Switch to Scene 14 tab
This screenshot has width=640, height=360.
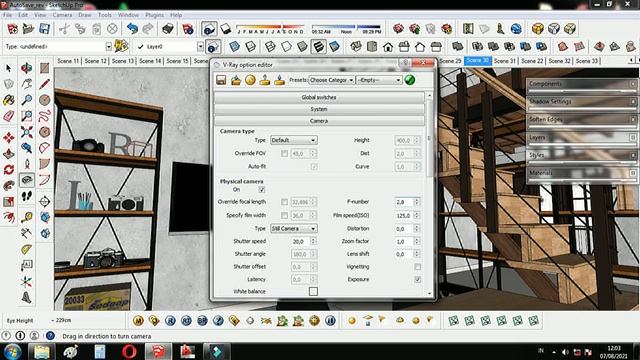click(150, 61)
